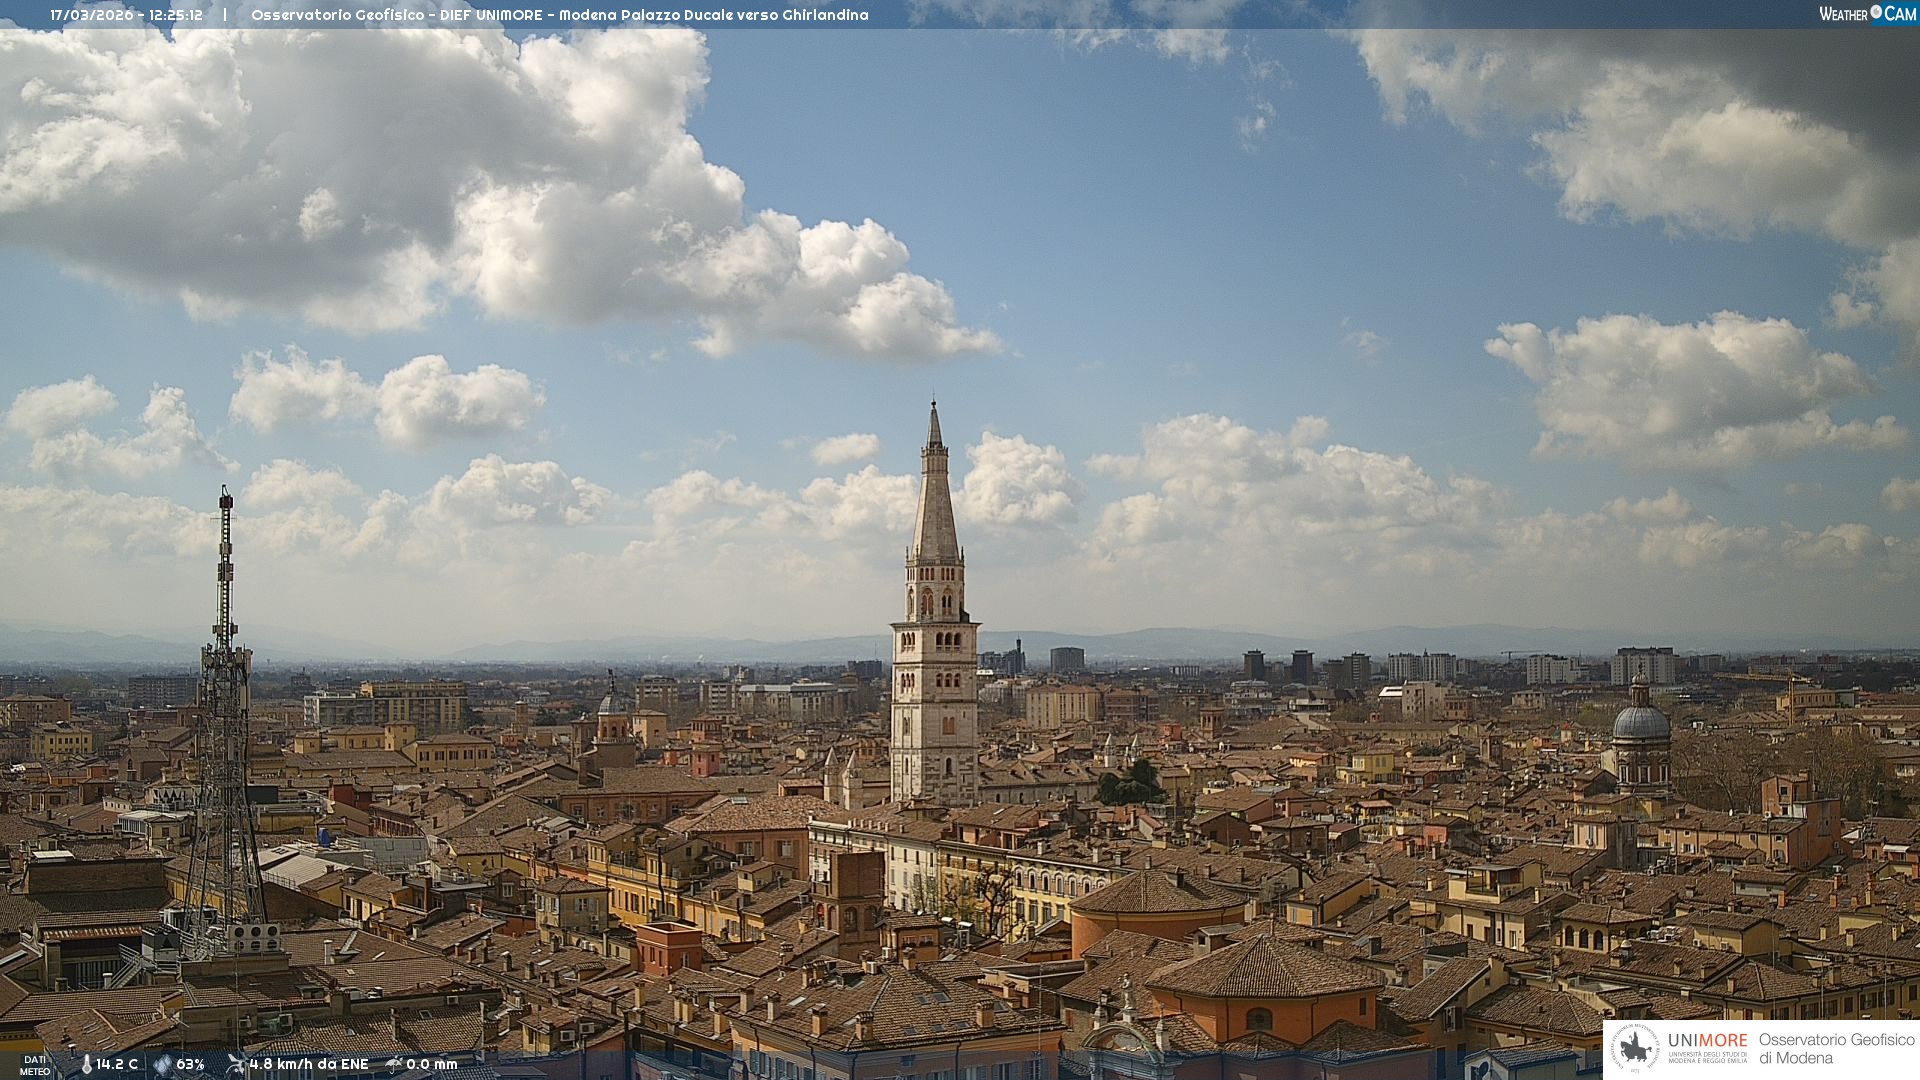Click the thermometer temperature icon

[87, 1065]
